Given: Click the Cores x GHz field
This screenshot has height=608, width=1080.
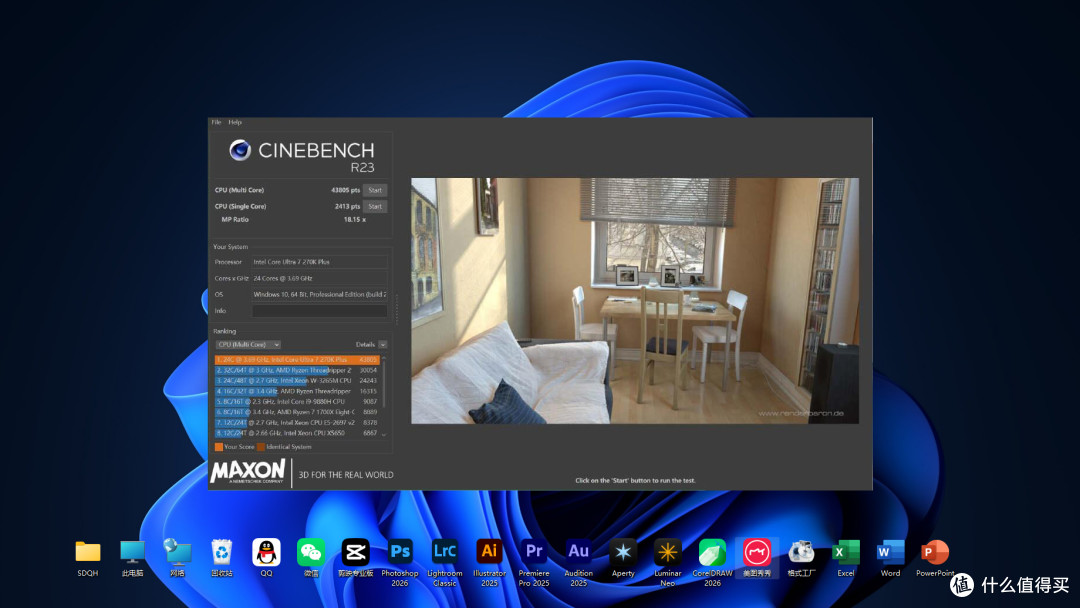Looking at the screenshot, I should [x=320, y=278].
